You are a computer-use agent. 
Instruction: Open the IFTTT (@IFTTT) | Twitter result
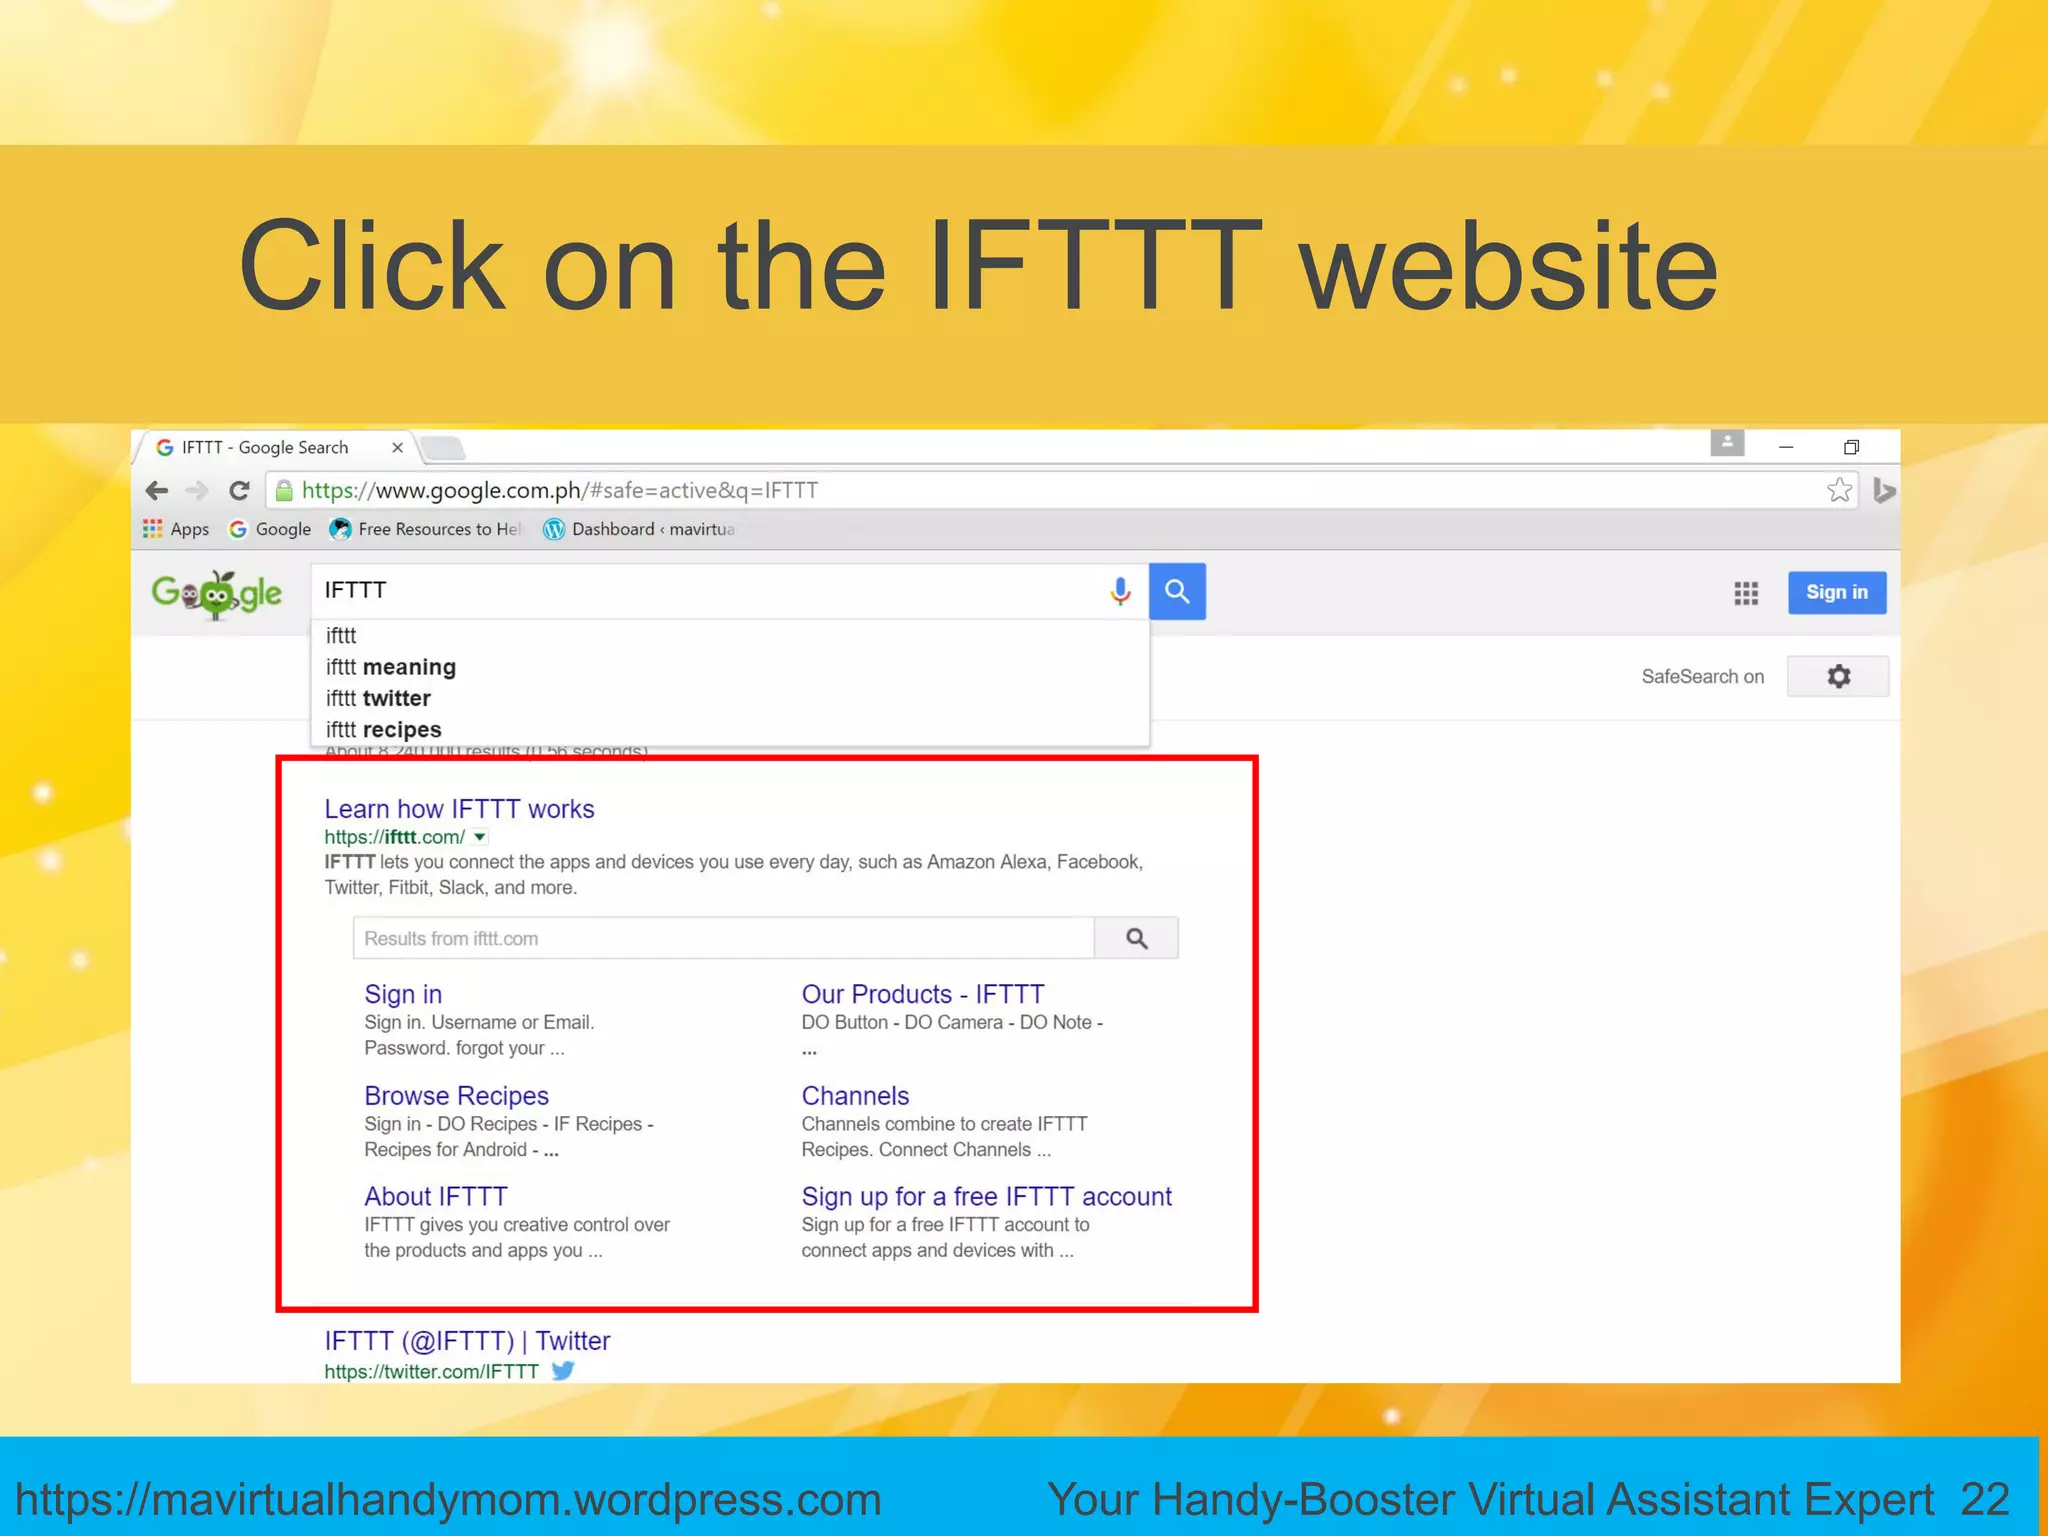[467, 1340]
